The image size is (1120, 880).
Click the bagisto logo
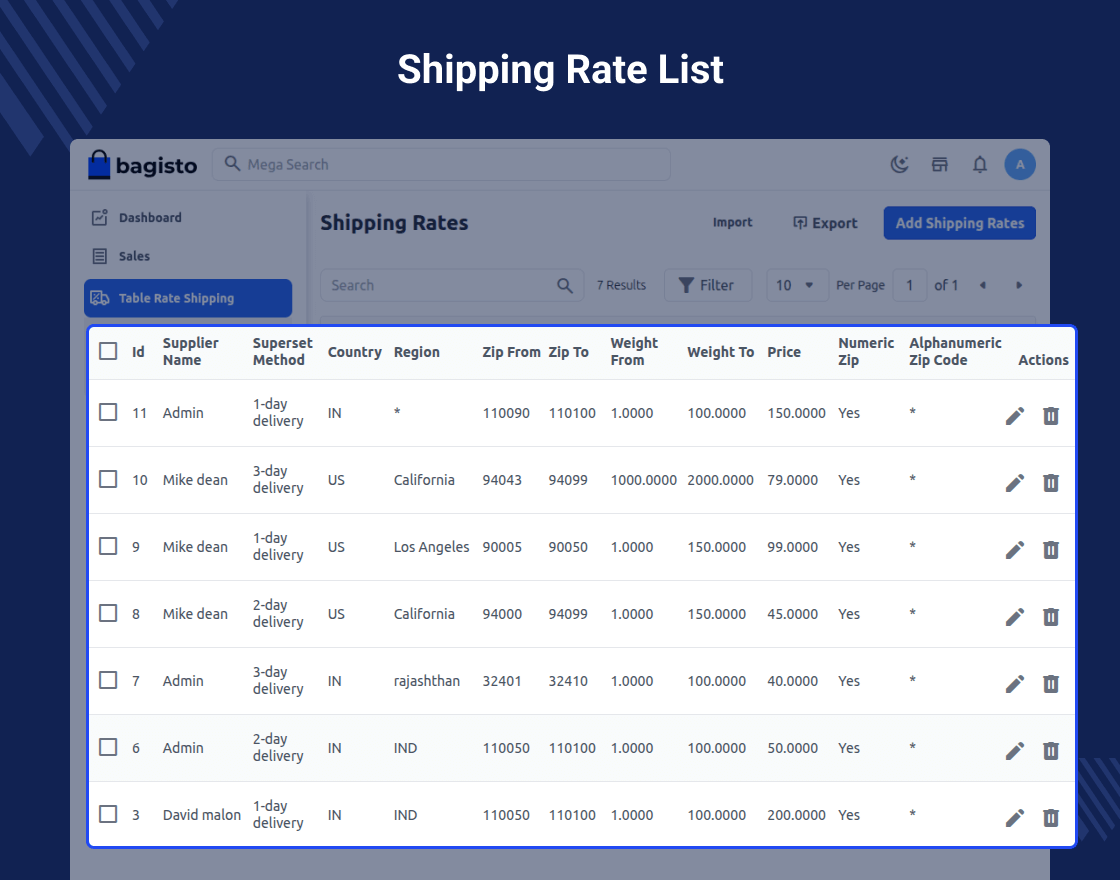142,165
